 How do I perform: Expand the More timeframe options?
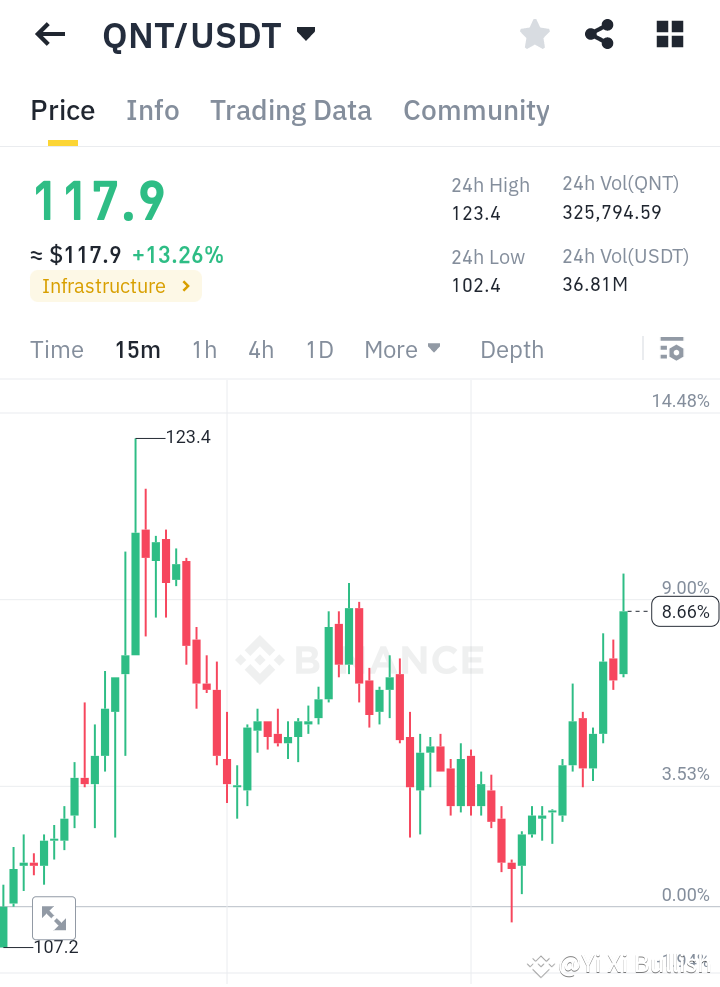(x=402, y=350)
